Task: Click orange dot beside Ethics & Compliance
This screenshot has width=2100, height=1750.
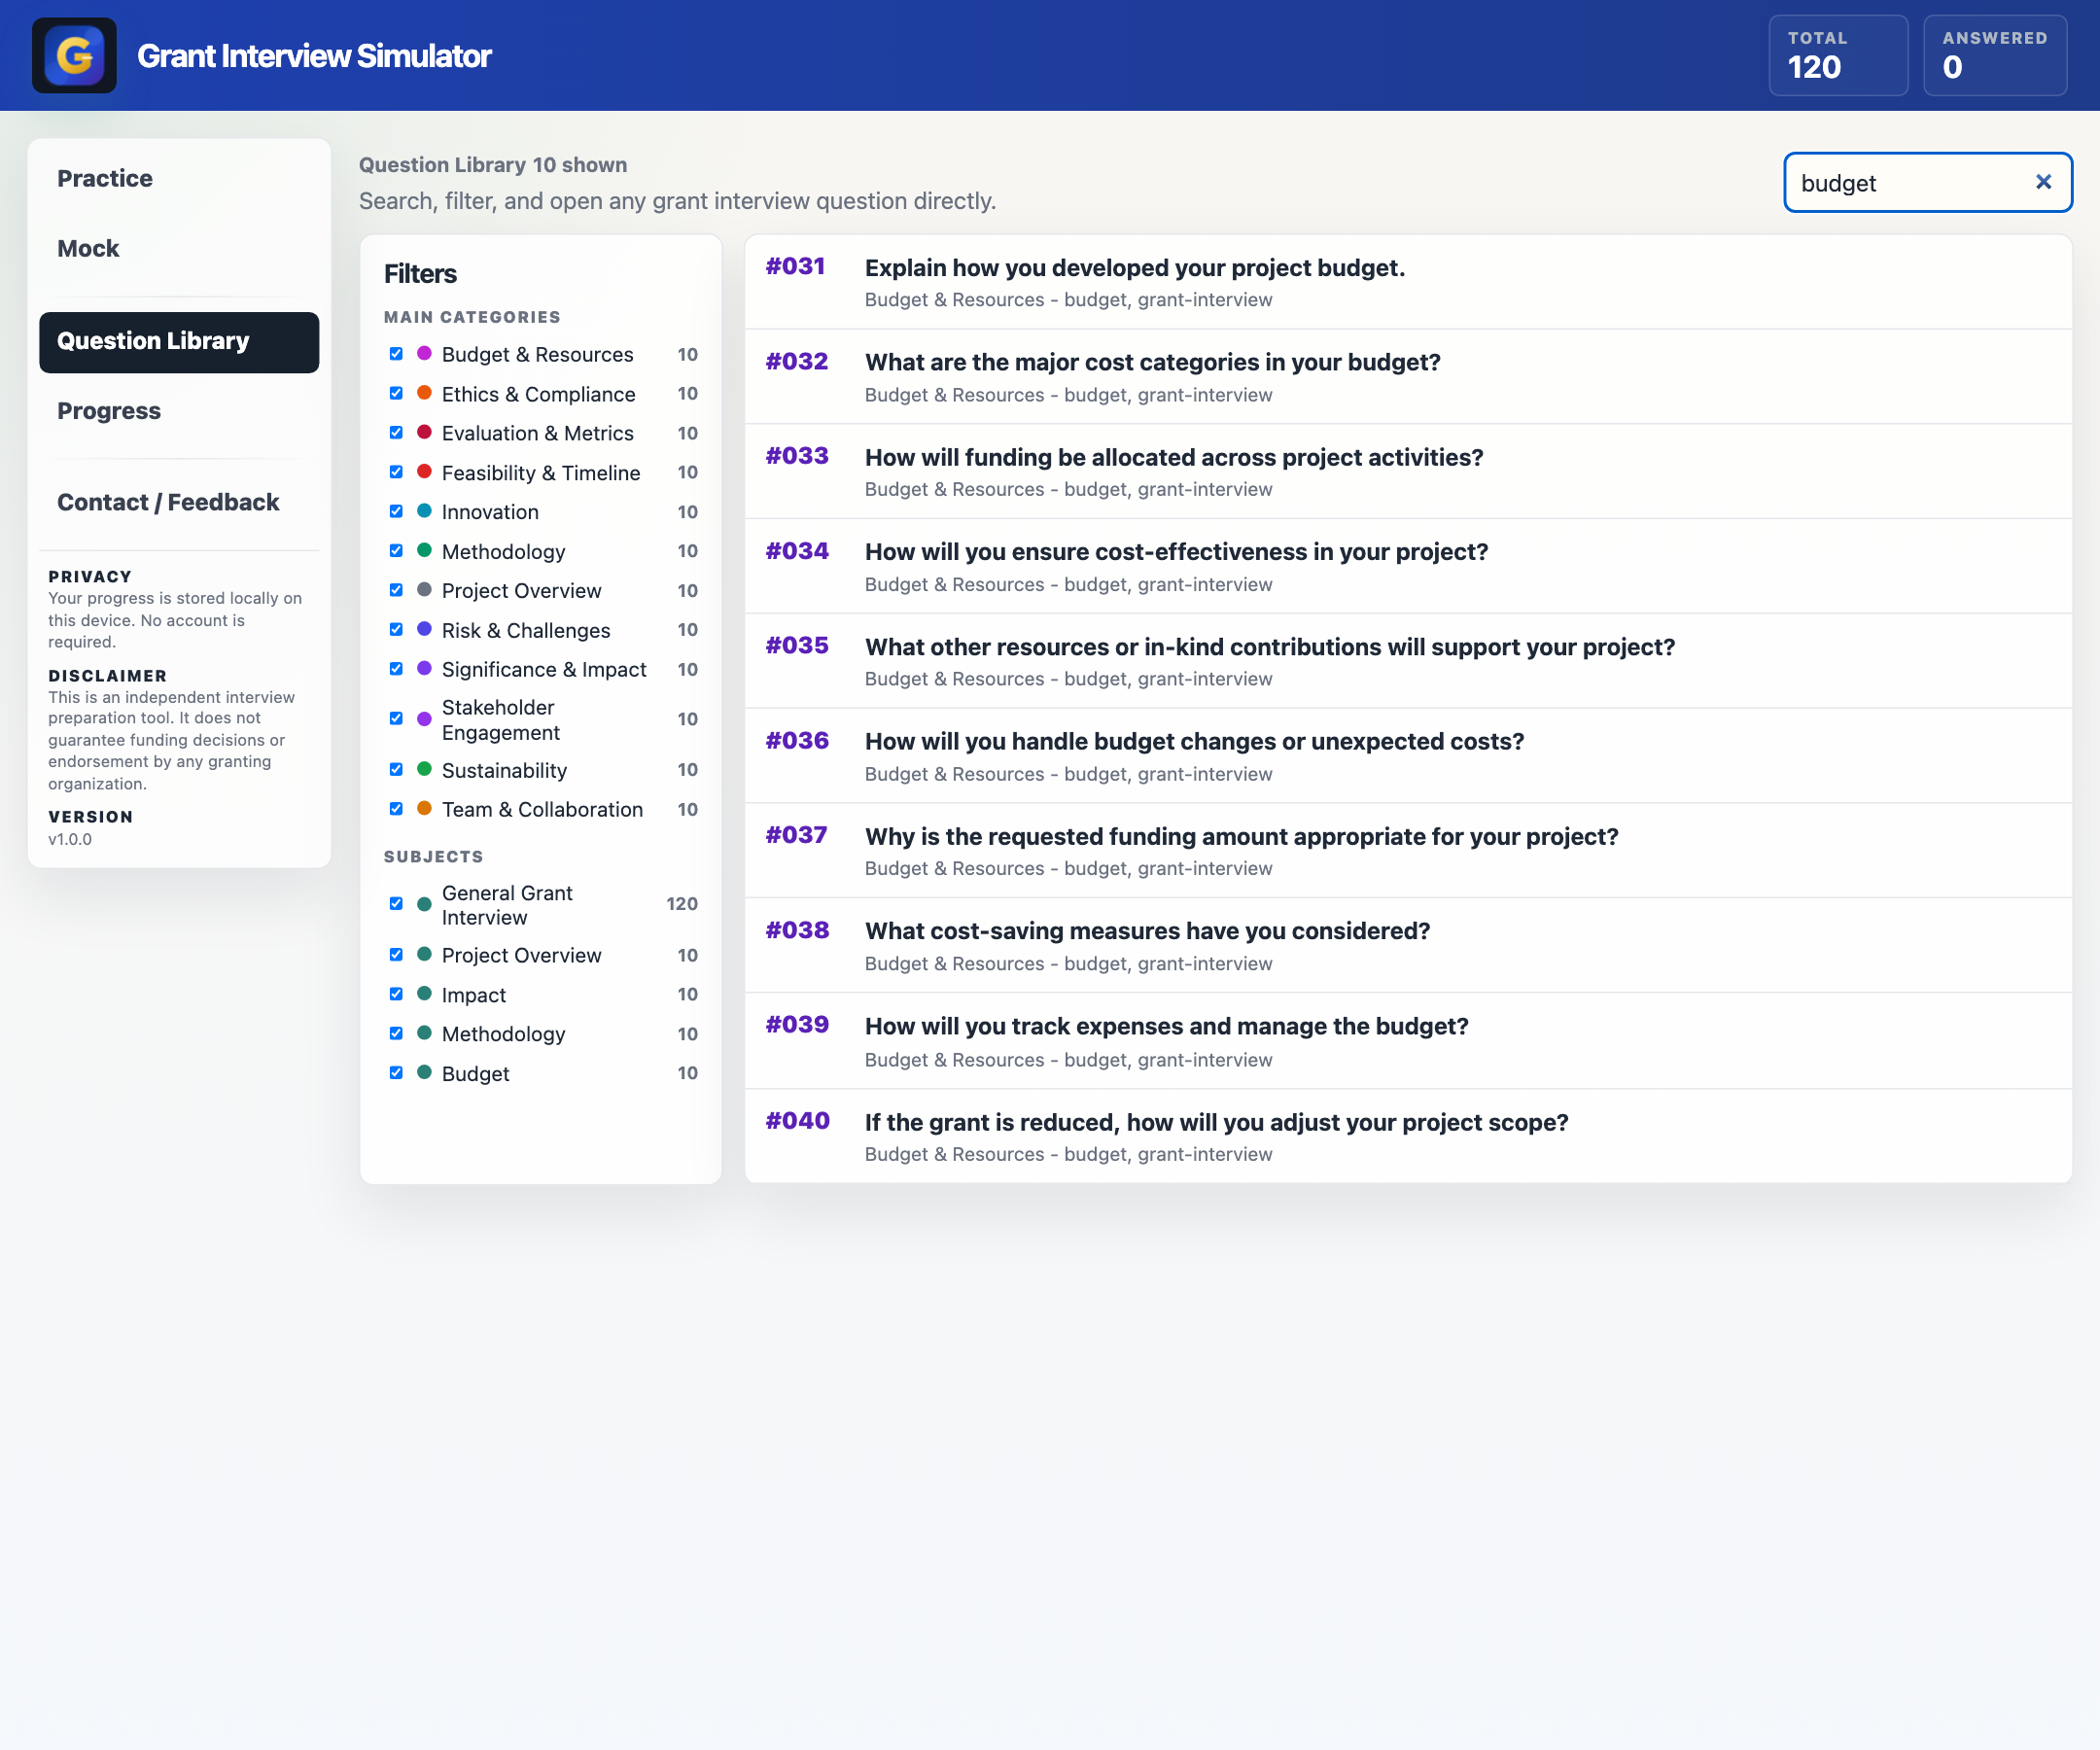Action: 424,393
